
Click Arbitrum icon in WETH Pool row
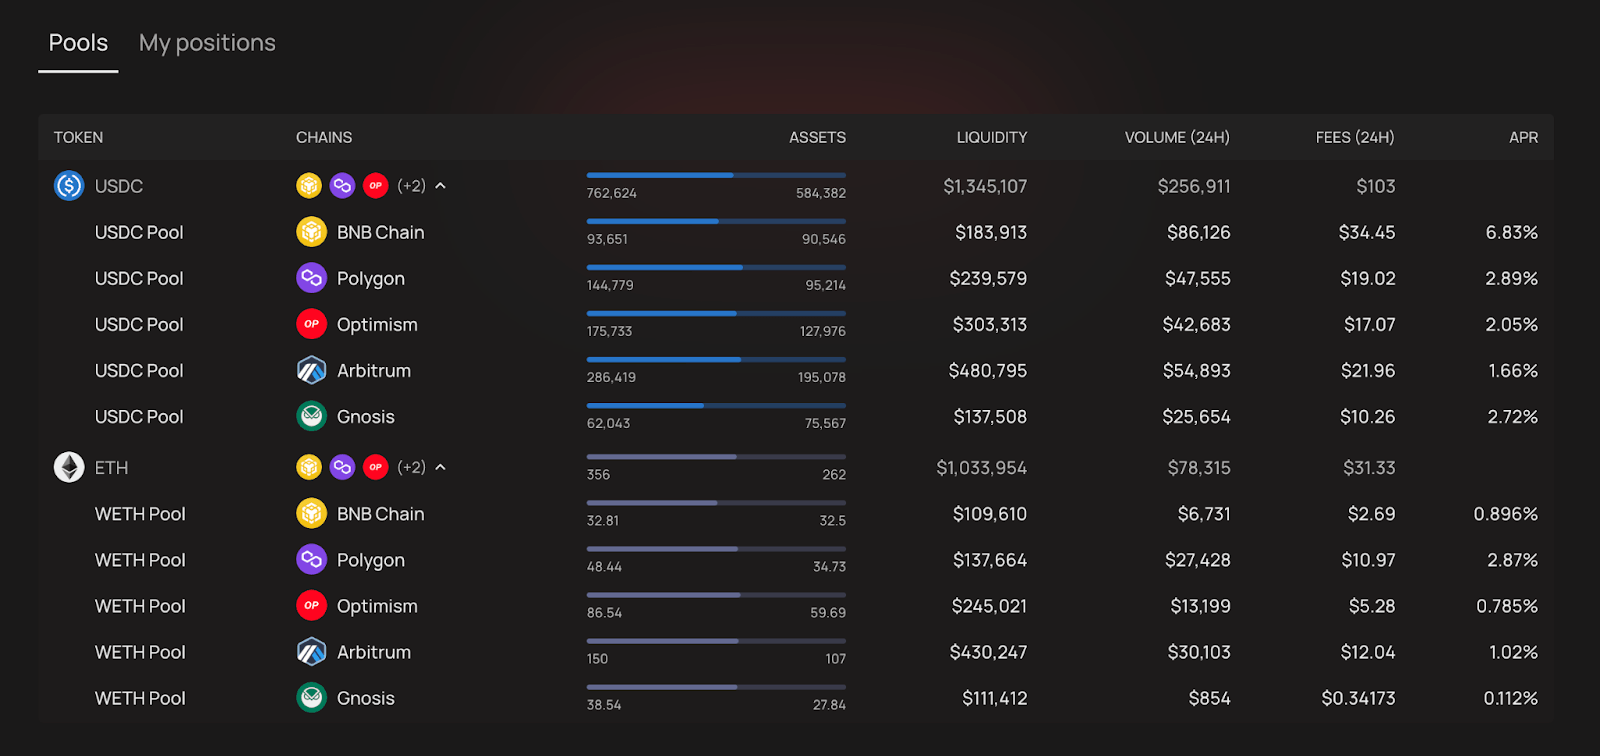click(312, 652)
